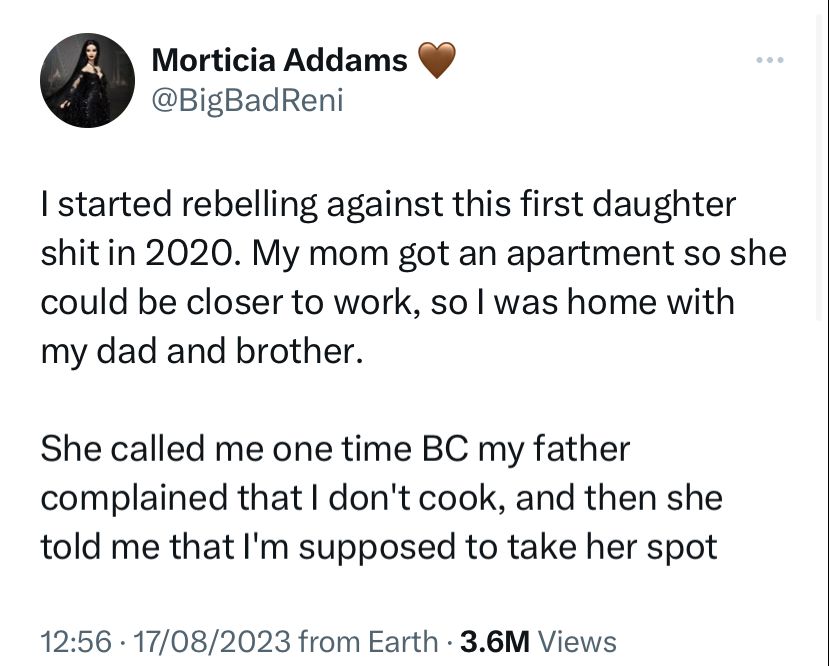The image size is (829, 666).
Task: Click the "from Earth" location text
Action: click(x=368, y=642)
